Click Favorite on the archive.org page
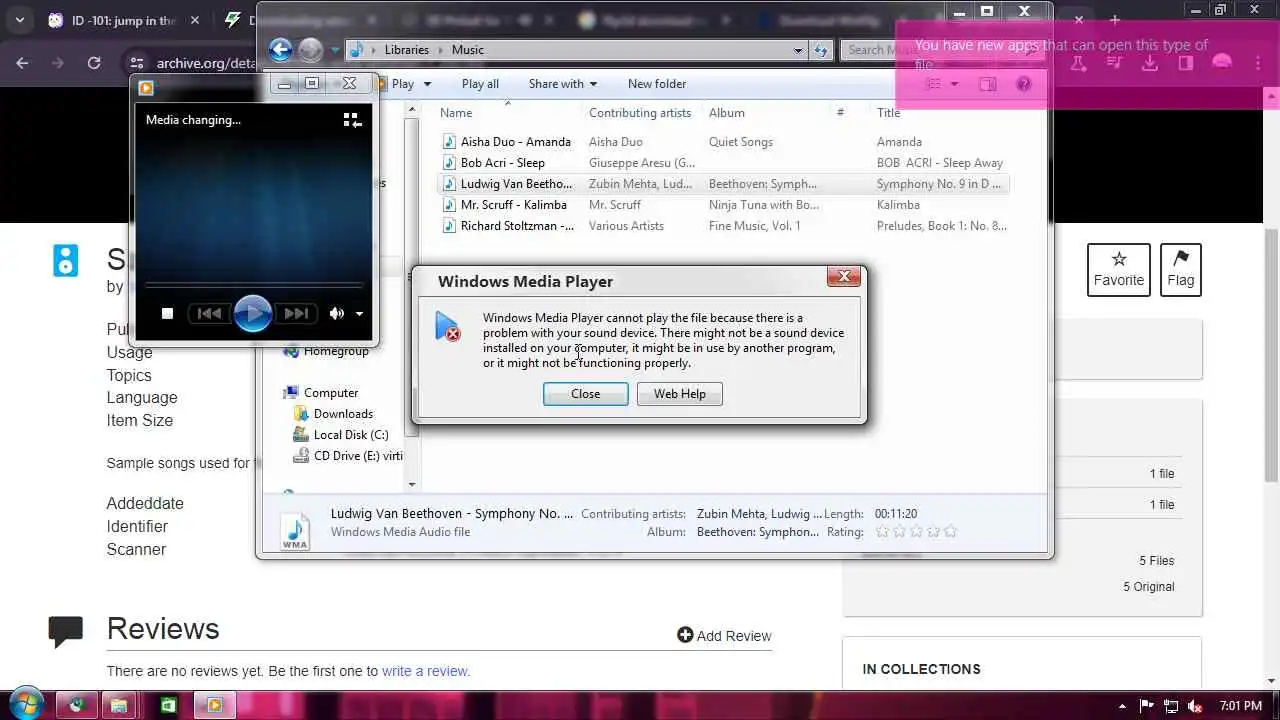The image size is (1280, 720). 1119,270
